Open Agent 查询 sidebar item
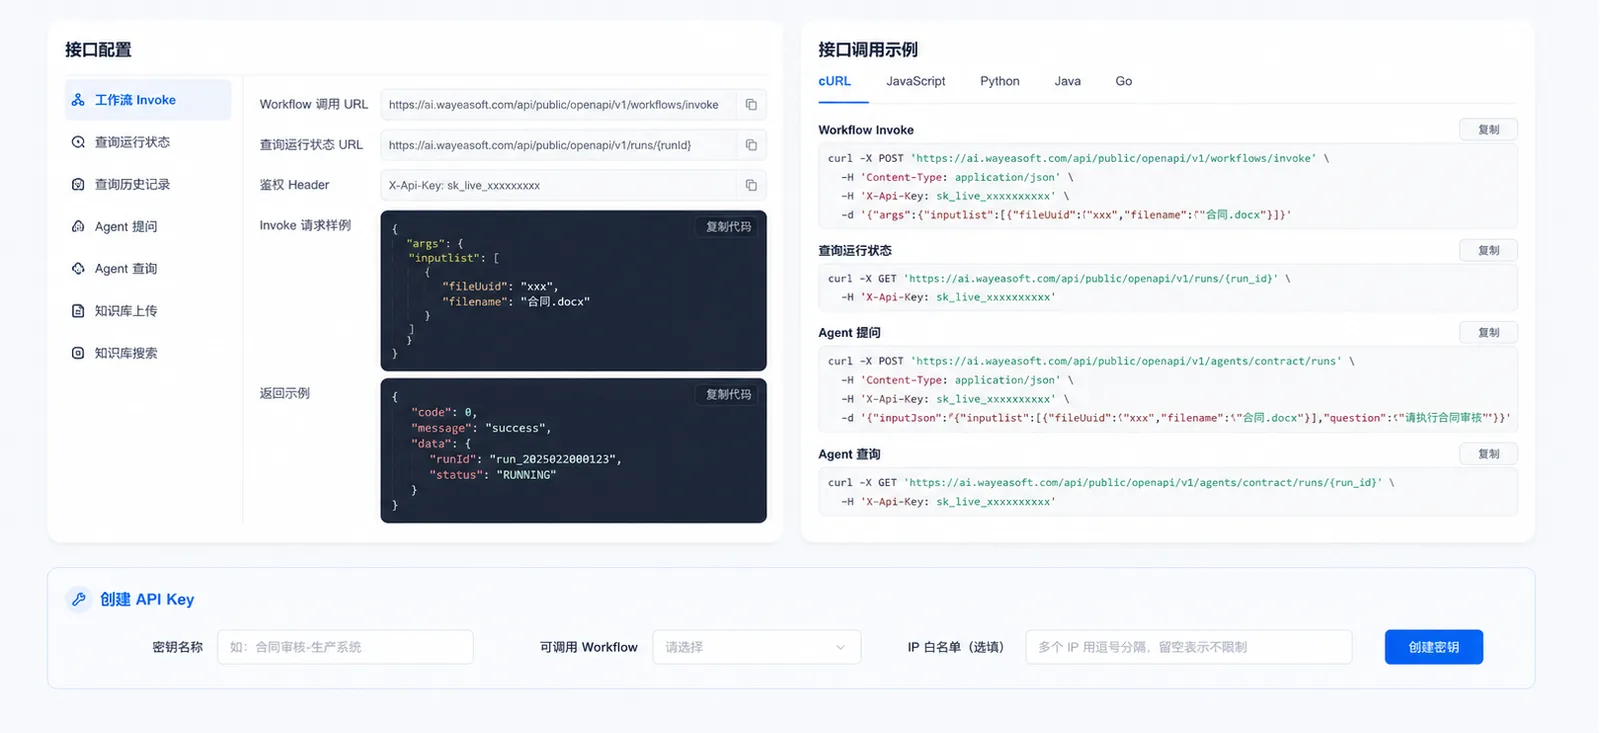This screenshot has height=733, width=1600. [x=148, y=268]
